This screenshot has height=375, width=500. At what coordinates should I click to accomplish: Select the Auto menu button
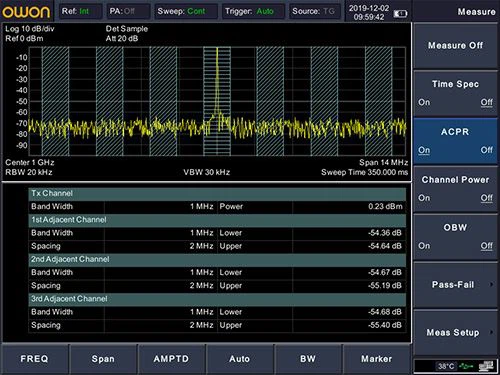pyautogui.click(x=239, y=359)
